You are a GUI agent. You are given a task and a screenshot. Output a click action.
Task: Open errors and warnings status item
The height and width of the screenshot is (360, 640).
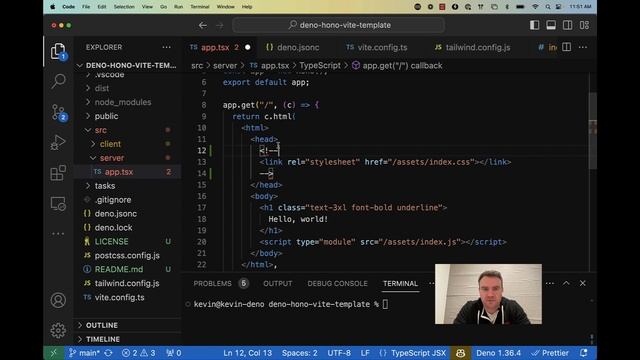click(139, 353)
